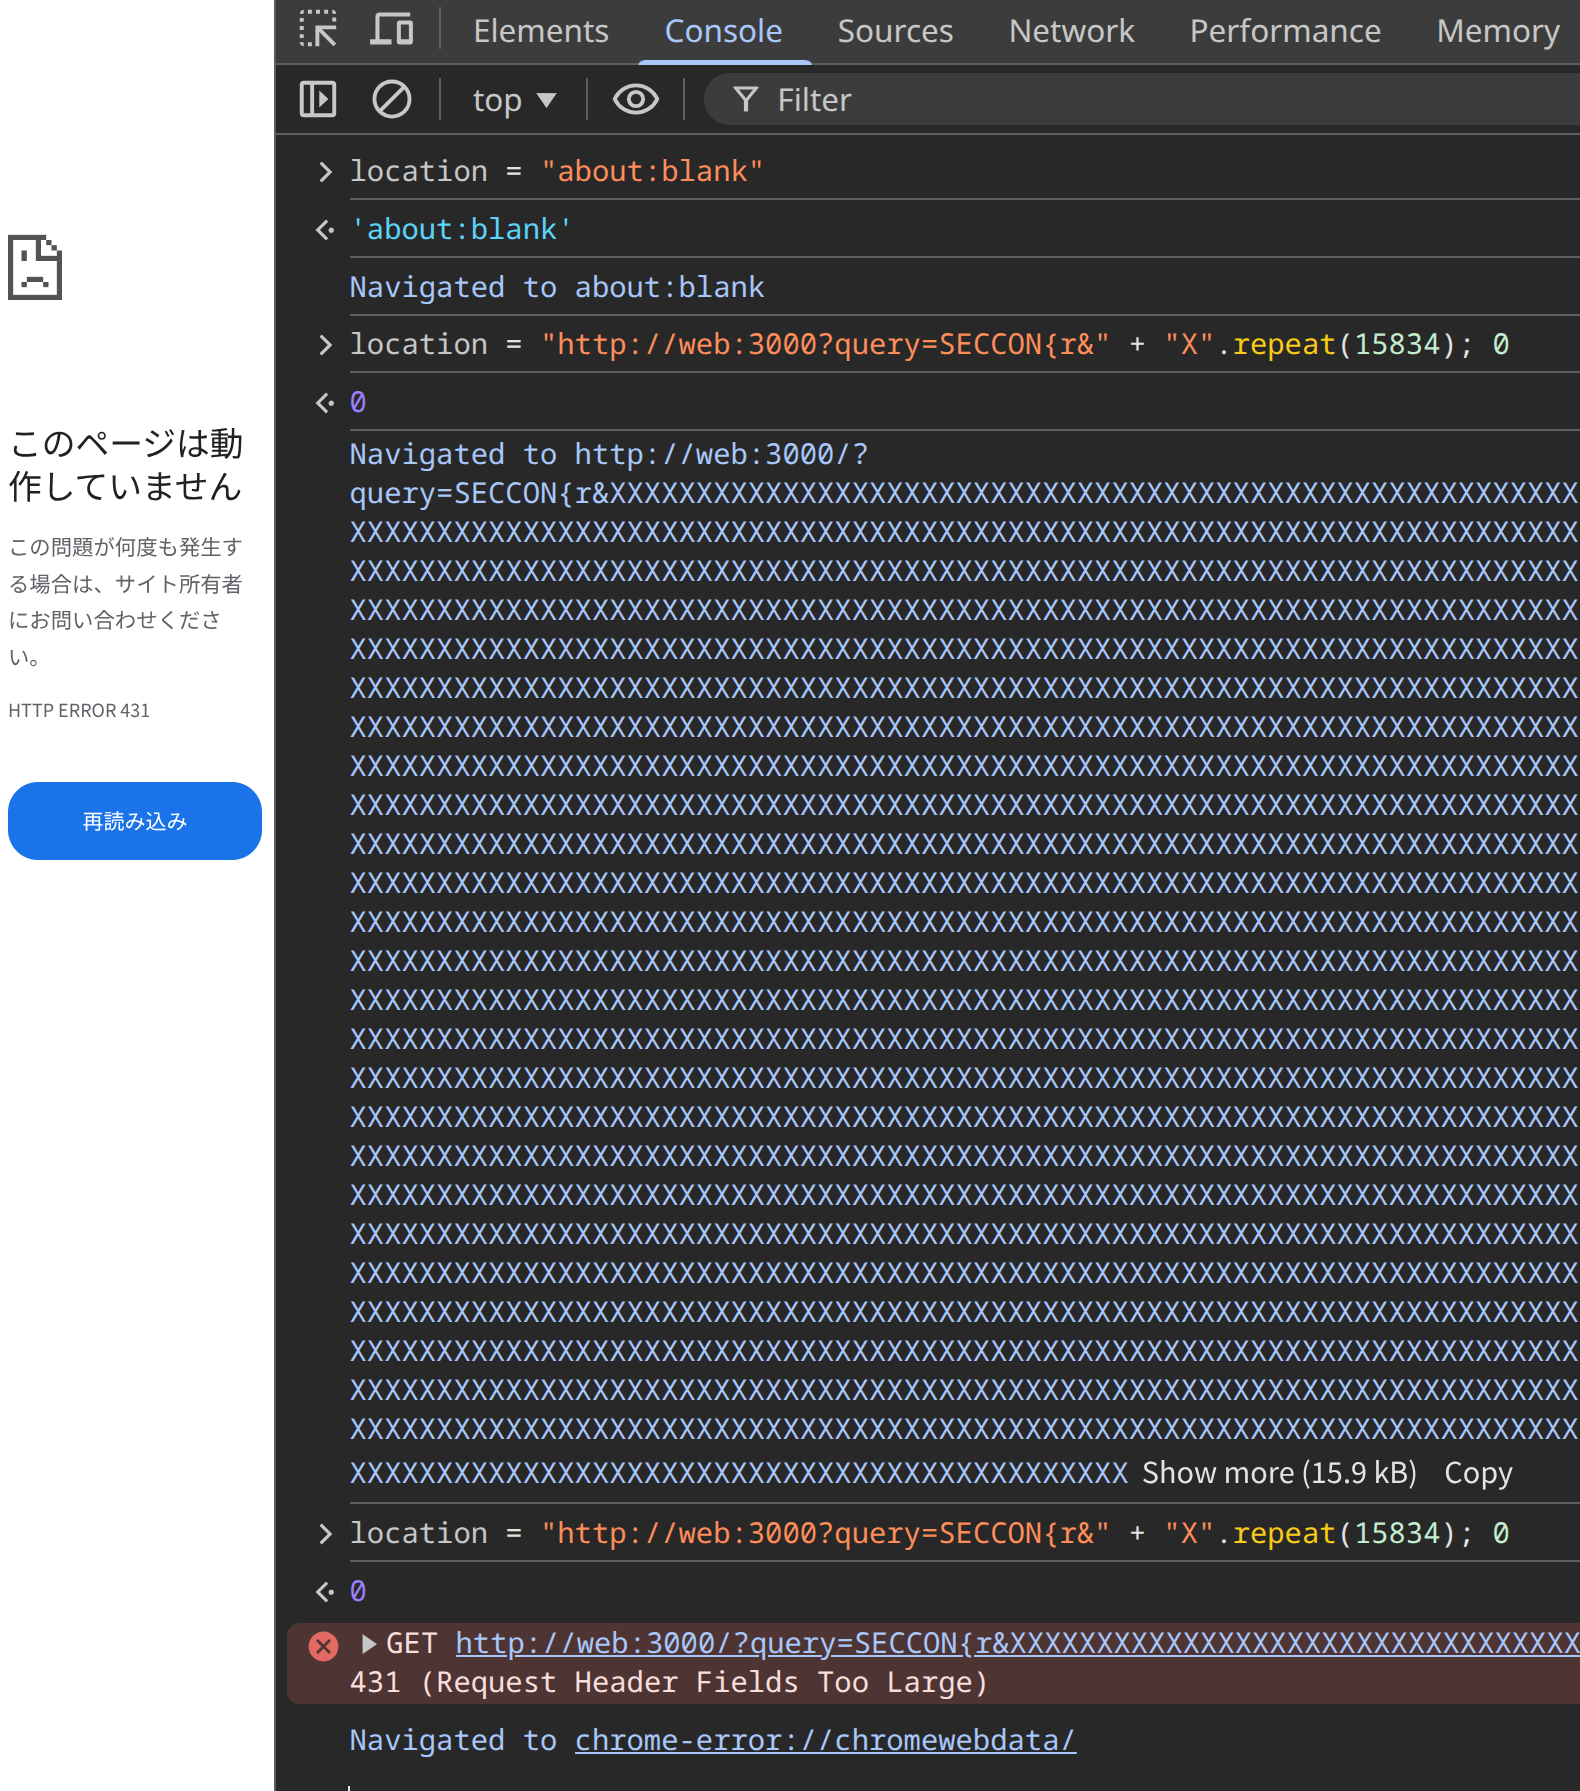Click the red error icon in the console
This screenshot has height=1791, width=1580.
tap(323, 1646)
